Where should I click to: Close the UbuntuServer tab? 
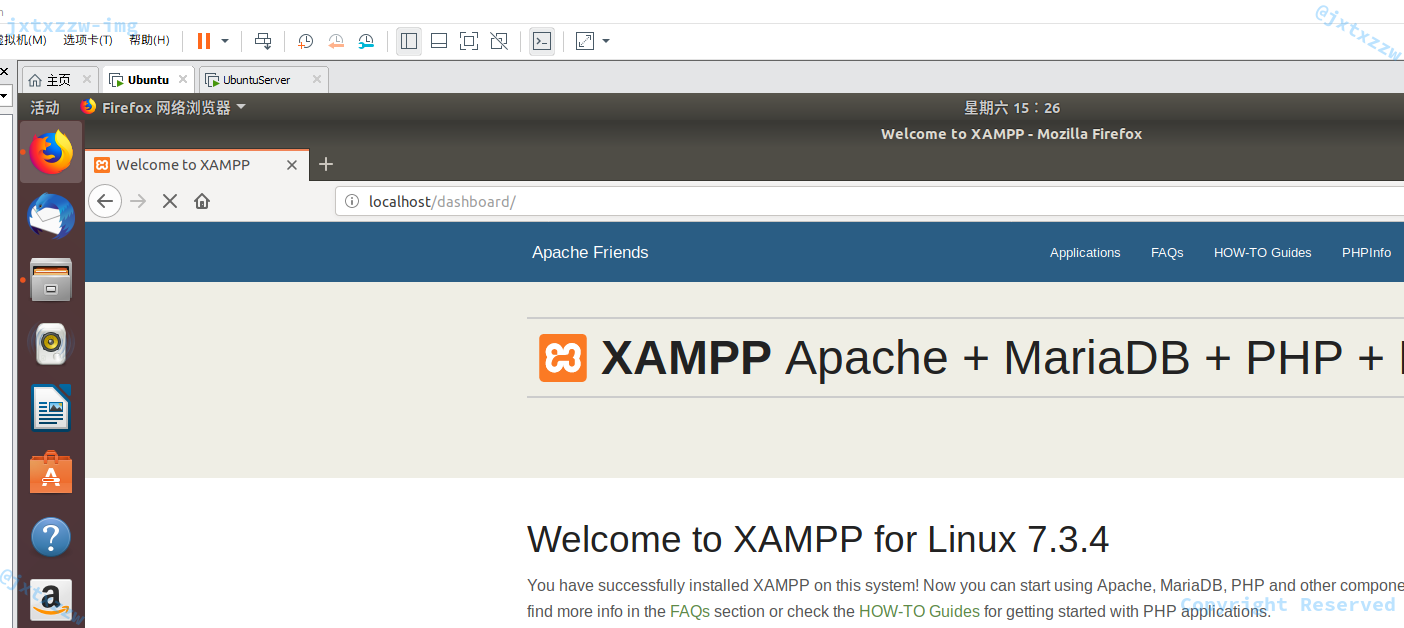click(317, 79)
